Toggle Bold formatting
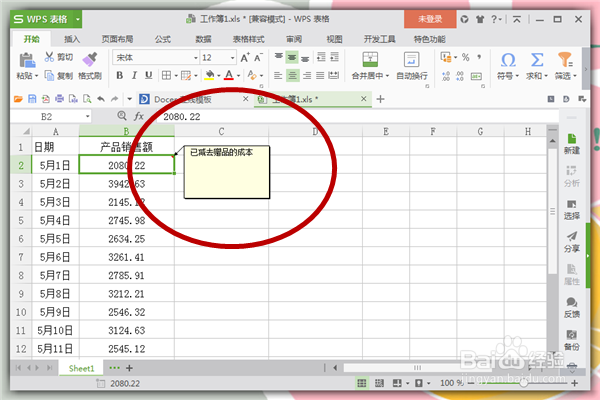 (120, 75)
